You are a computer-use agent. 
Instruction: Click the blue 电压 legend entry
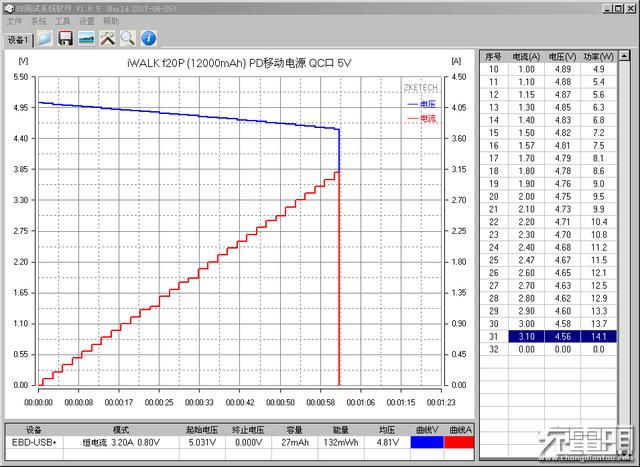[422, 104]
